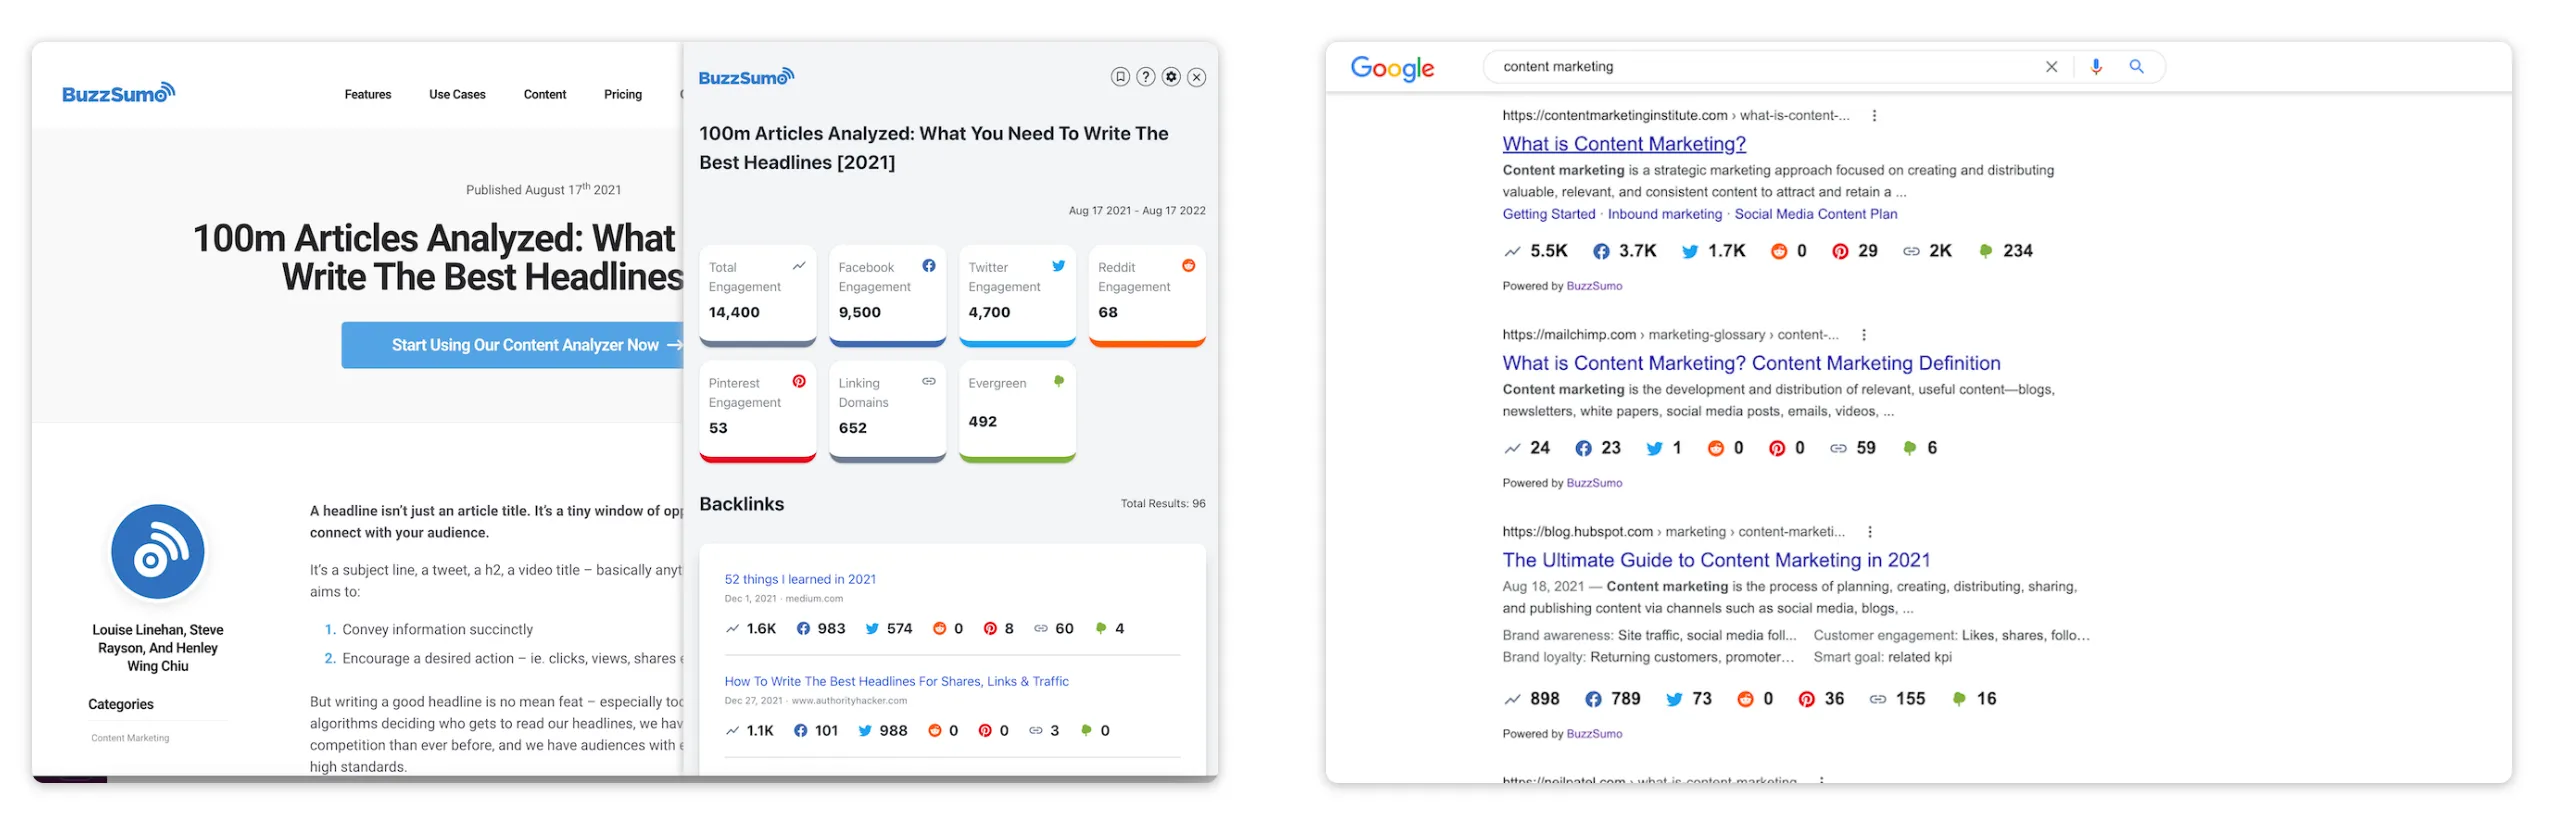
Task: Open the Use Cases menu item
Action: (457, 95)
